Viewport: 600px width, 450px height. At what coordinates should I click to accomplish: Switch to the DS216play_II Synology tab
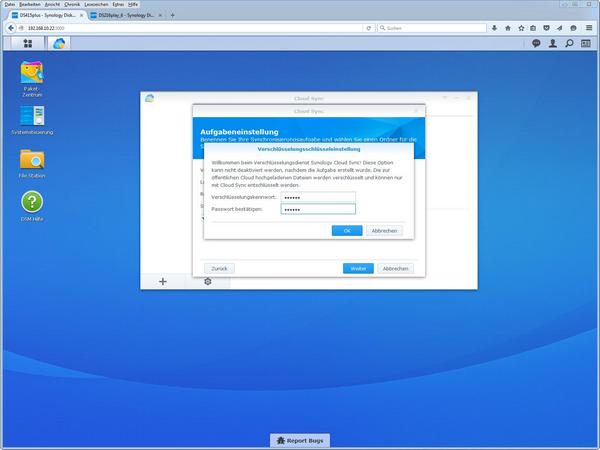pos(126,15)
